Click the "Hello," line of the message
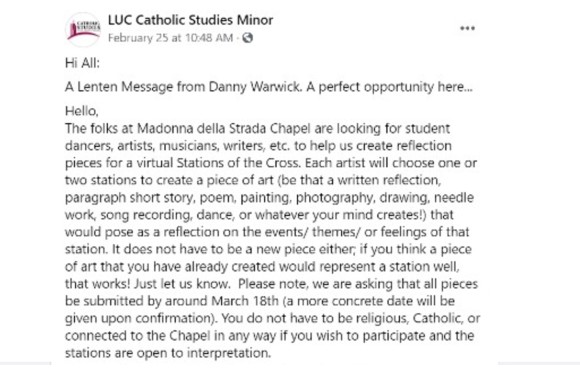580x380 pixels. [82, 111]
